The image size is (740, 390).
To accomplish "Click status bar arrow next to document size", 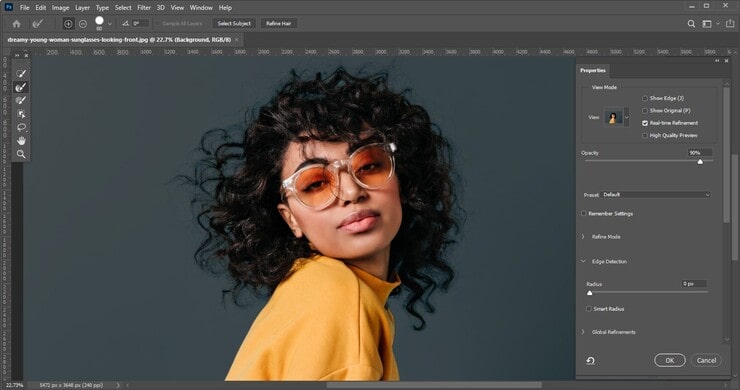I will pyautogui.click(x=118, y=385).
